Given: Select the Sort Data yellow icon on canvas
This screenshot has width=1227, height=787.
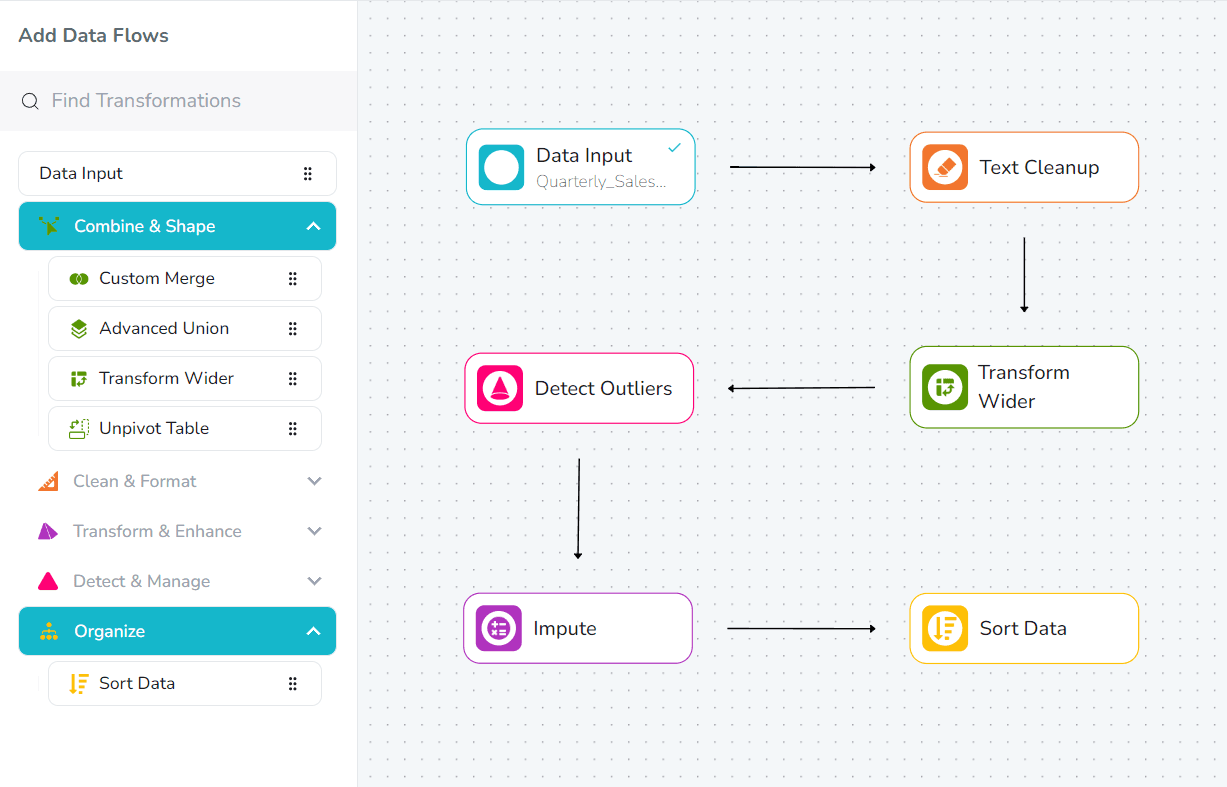Looking at the screenshot, I should (x=944, y=628).
